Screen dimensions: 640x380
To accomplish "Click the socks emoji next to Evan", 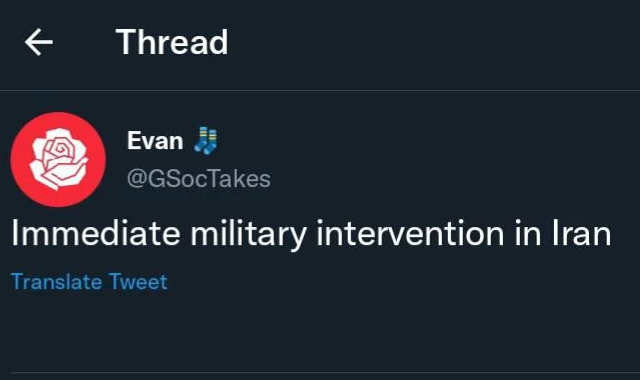I will click(206, 141).
